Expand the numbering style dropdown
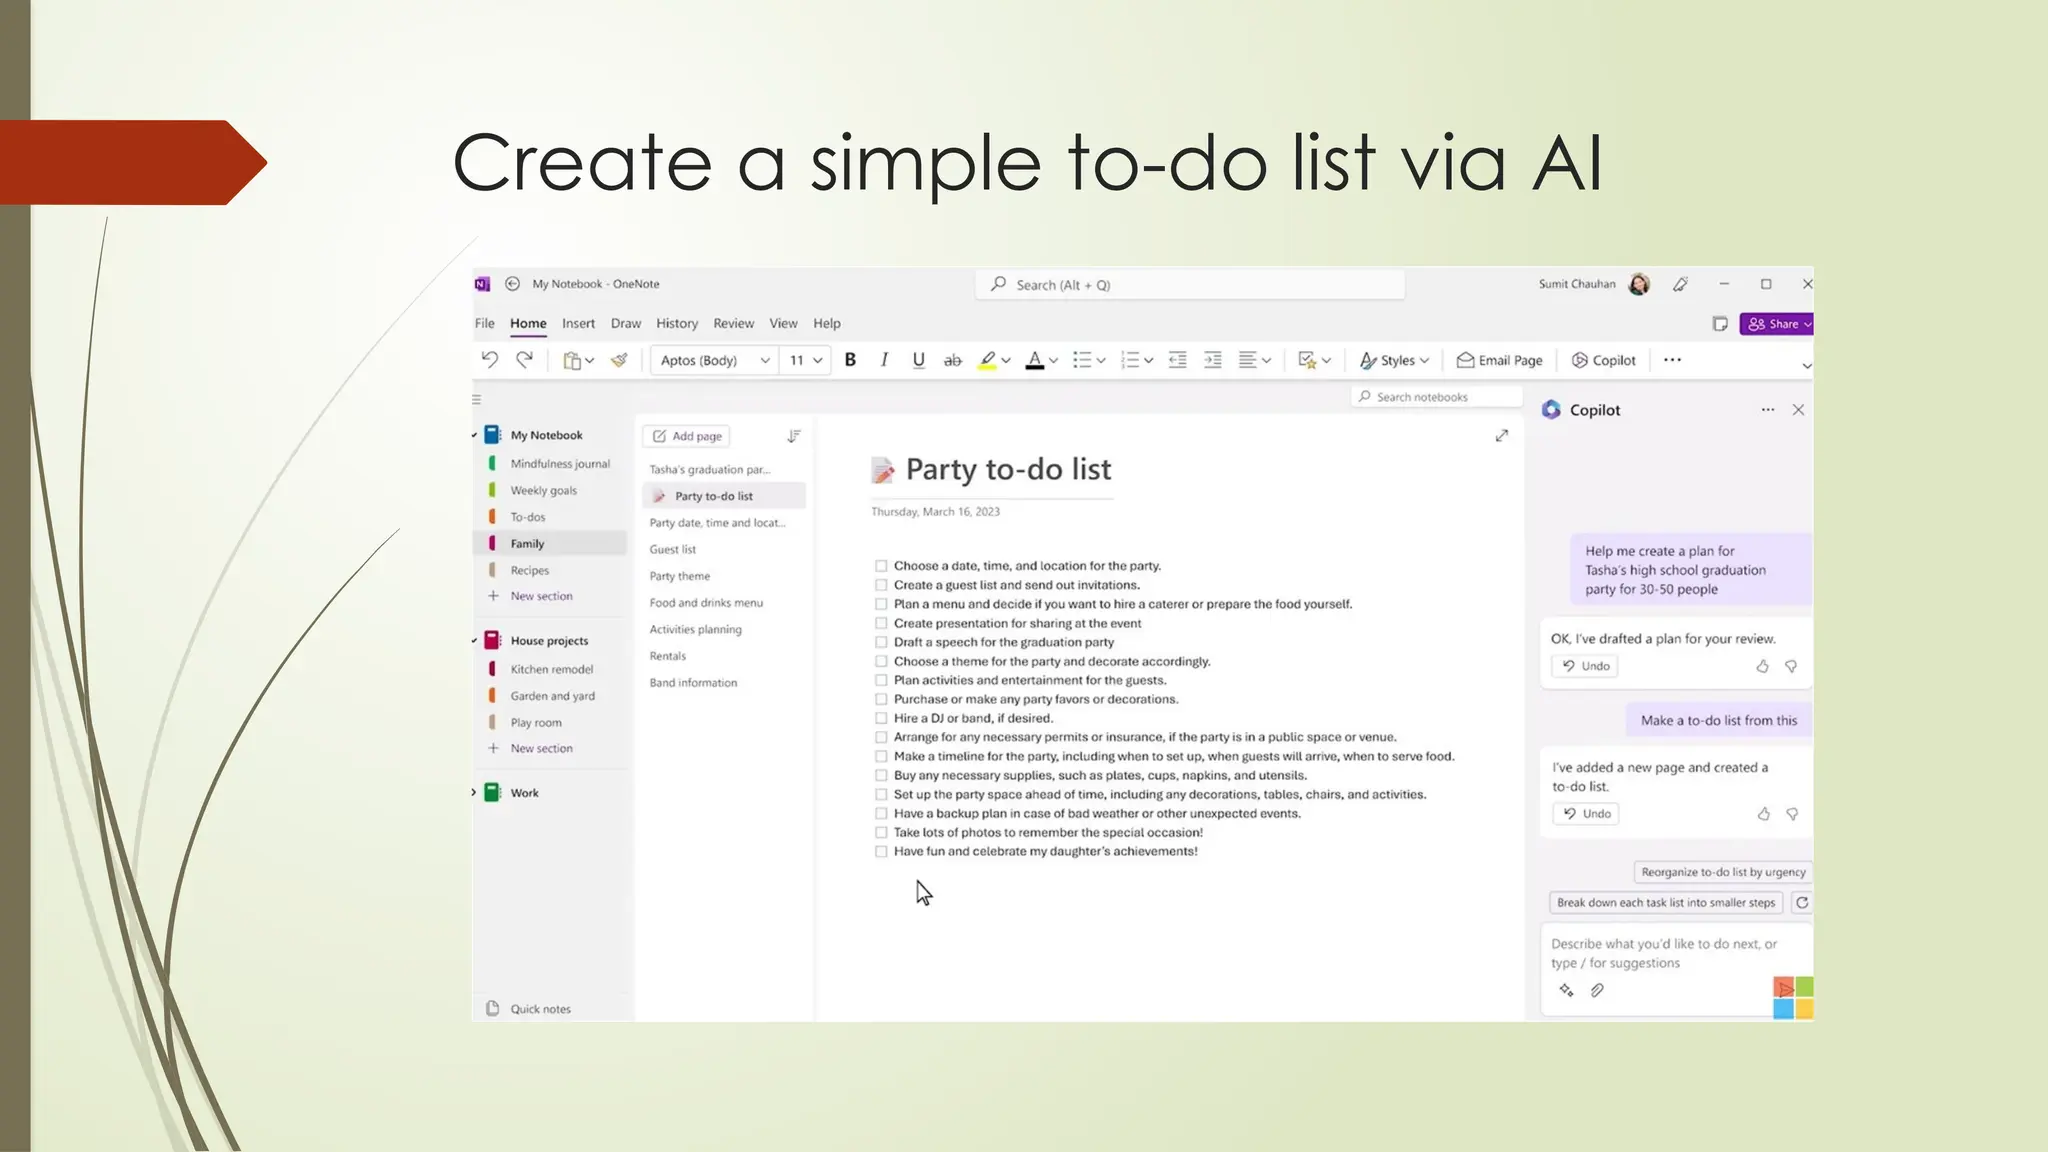 click(x=1149, y=361)
